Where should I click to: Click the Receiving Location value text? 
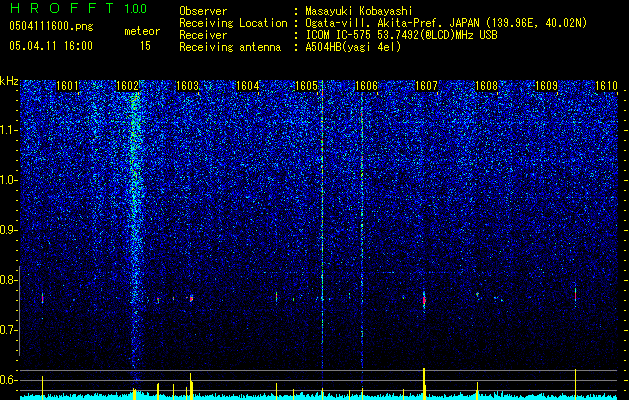[x=446, y=23]
